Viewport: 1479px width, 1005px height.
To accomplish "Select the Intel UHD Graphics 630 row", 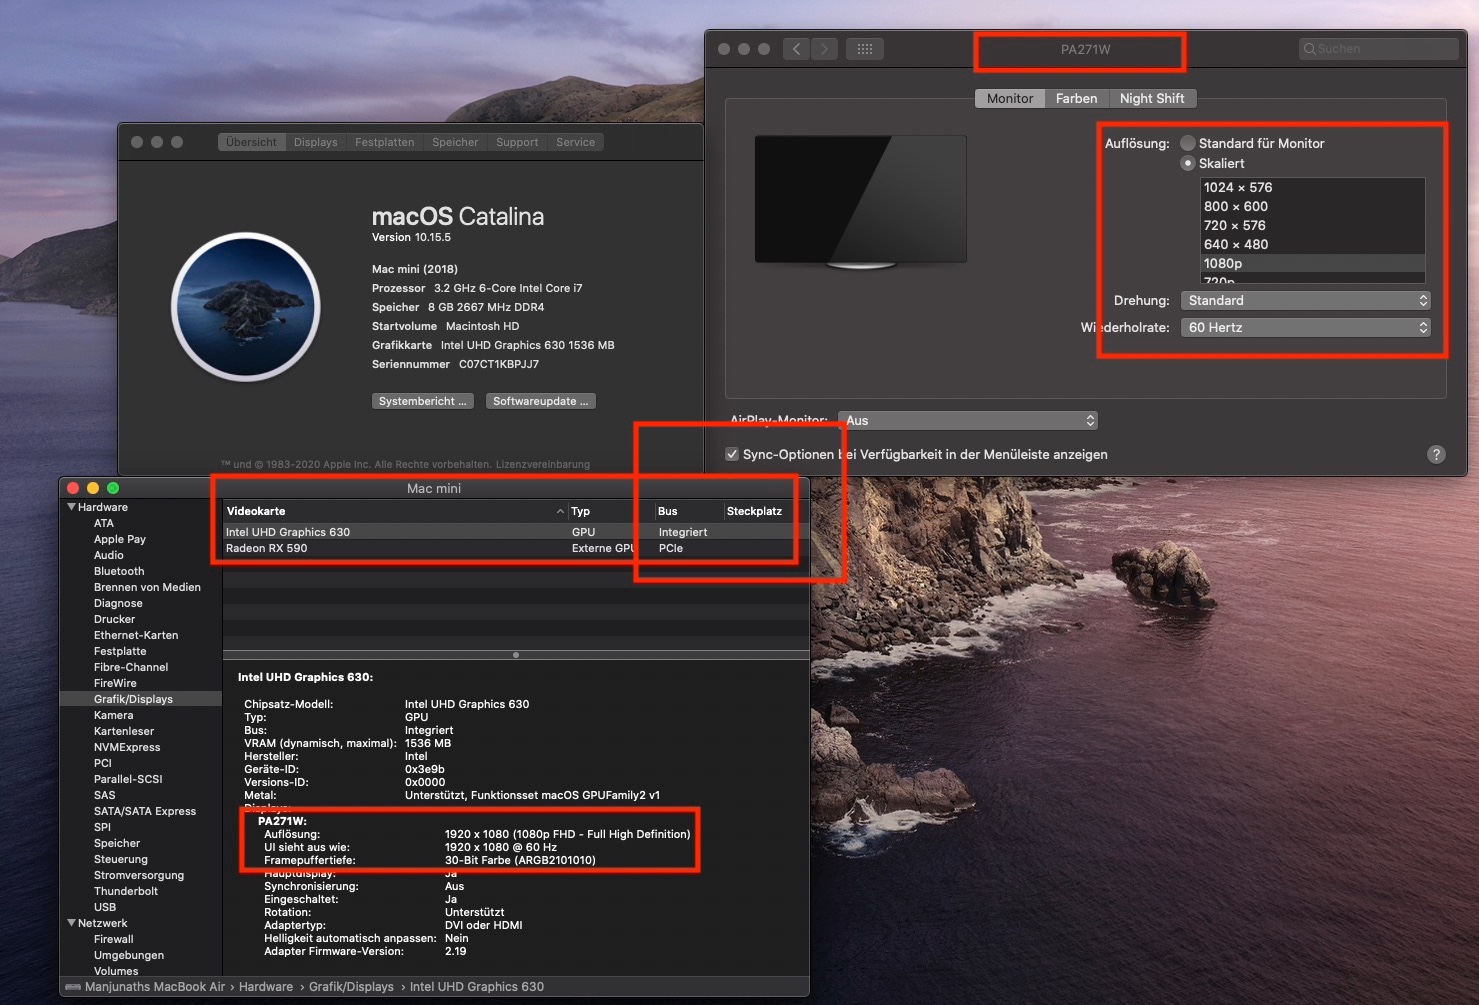I will (x=516, y=532).
